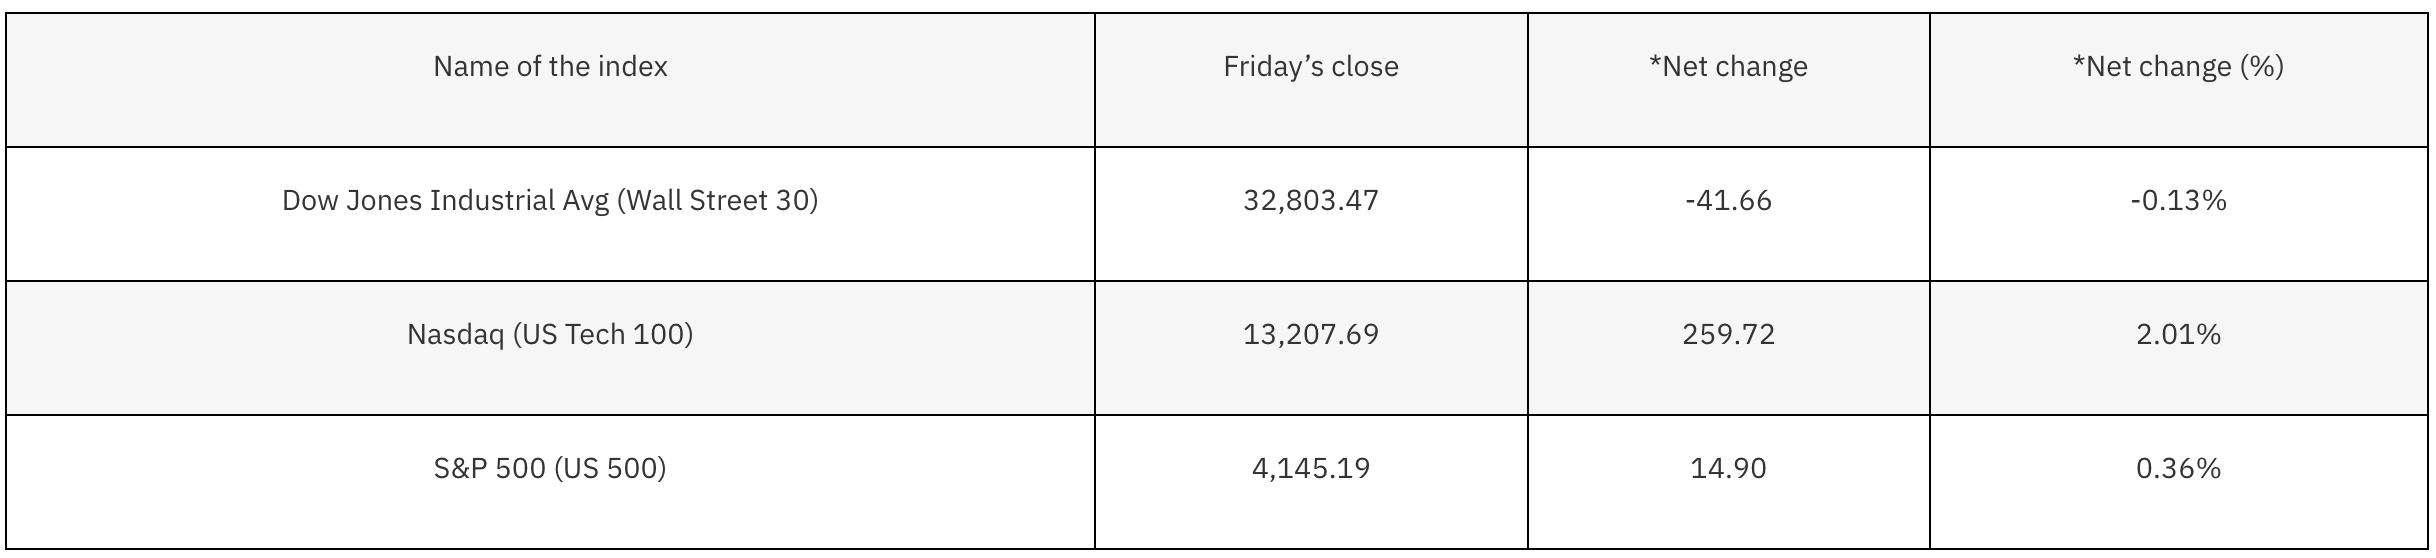Select the 'Nasdaq' index name text

pyautogui.click(x=455, y=334)
